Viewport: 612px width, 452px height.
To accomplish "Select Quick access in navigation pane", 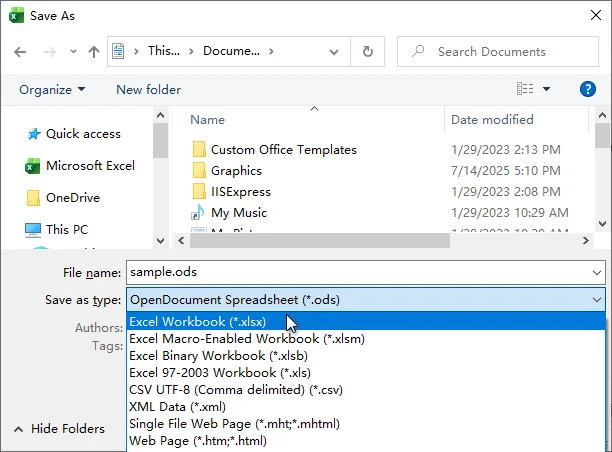I will [83, 134].
